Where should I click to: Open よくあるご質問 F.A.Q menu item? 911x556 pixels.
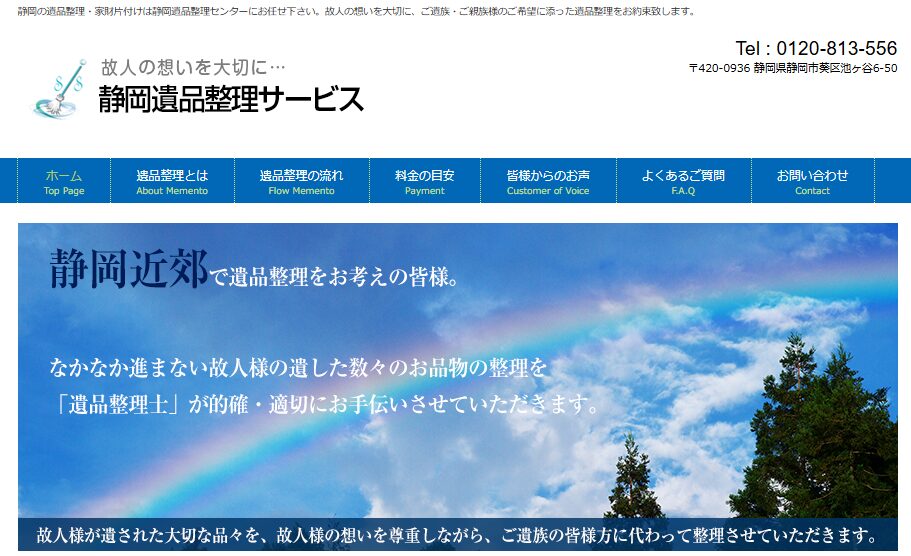(x=683, y=181)
